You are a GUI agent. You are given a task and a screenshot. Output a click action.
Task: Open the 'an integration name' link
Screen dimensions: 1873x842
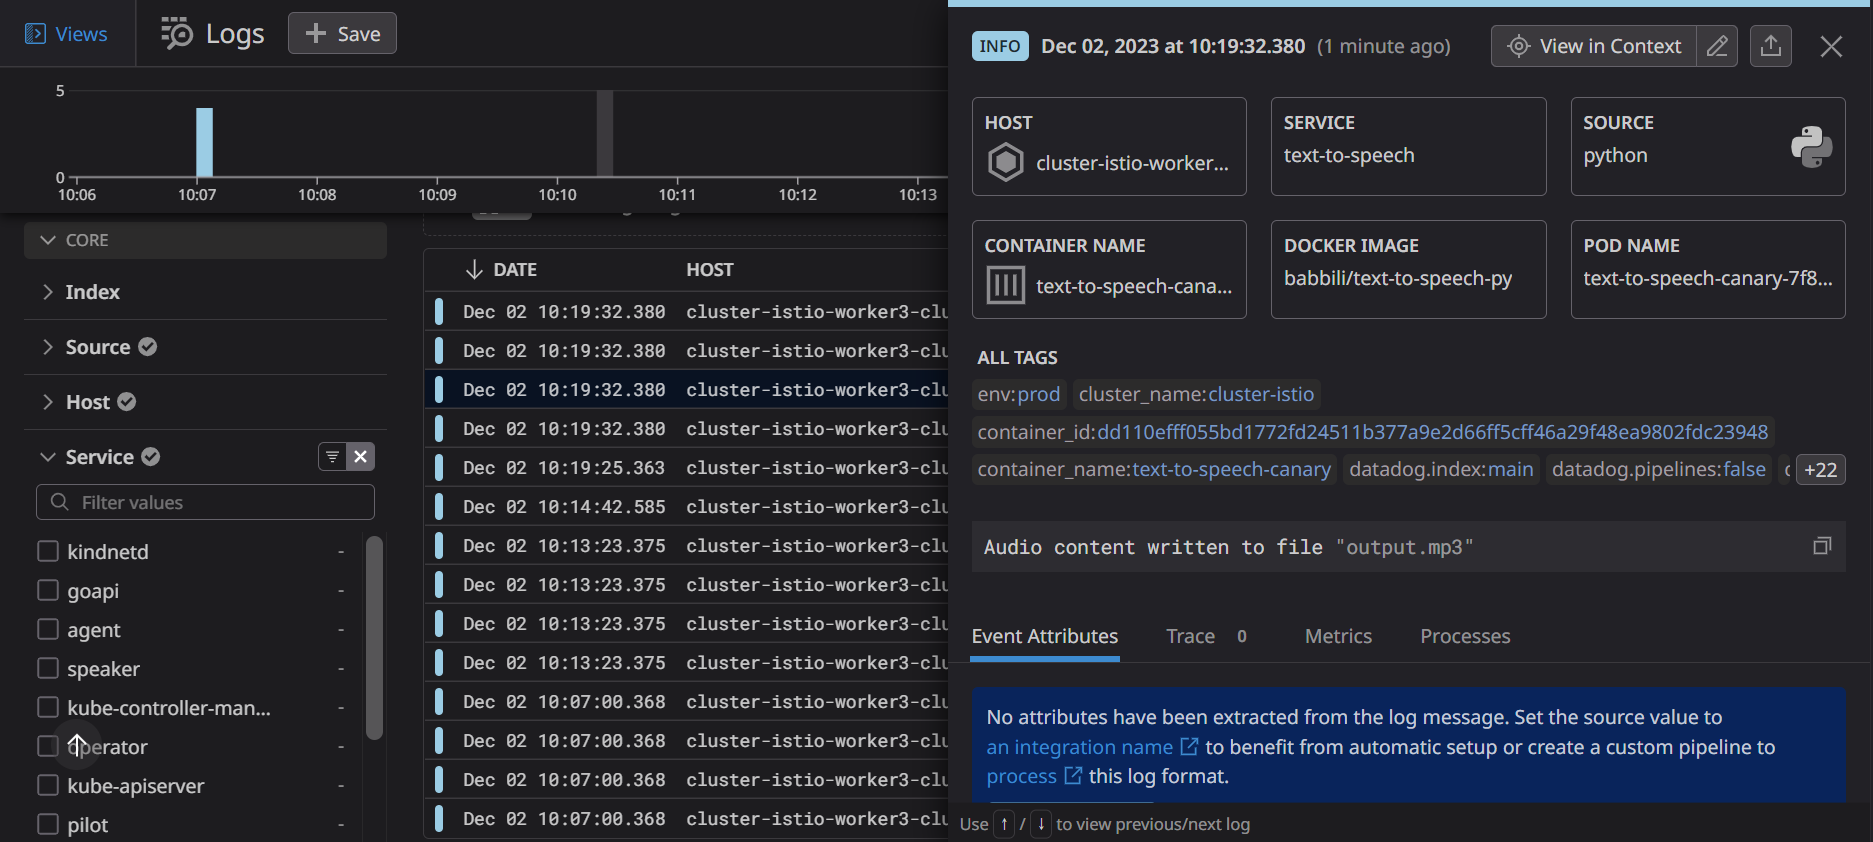(1079, 747)
